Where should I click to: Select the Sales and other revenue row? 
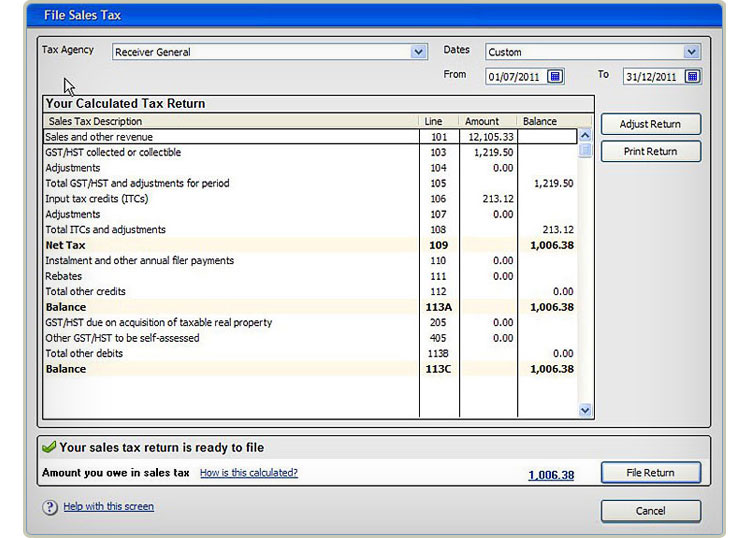point(230,137)
